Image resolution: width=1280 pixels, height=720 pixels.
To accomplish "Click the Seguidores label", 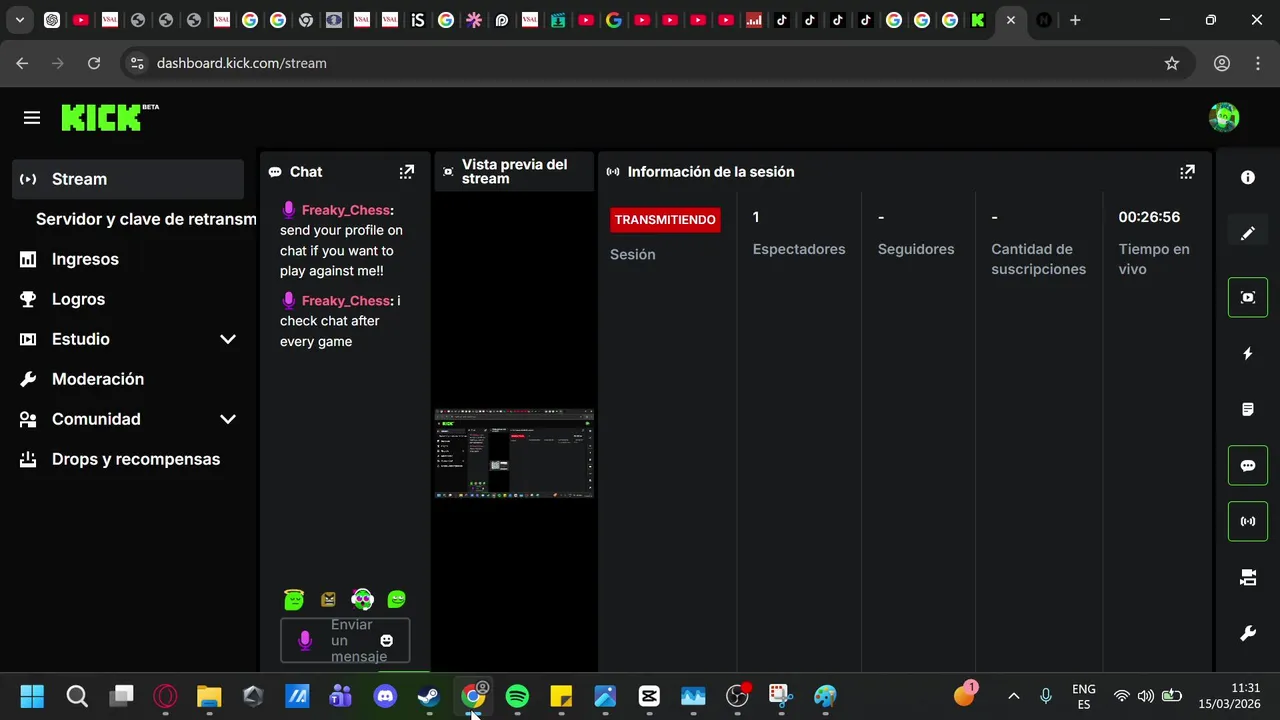I will pyautogui.click(x=916, y=249).
